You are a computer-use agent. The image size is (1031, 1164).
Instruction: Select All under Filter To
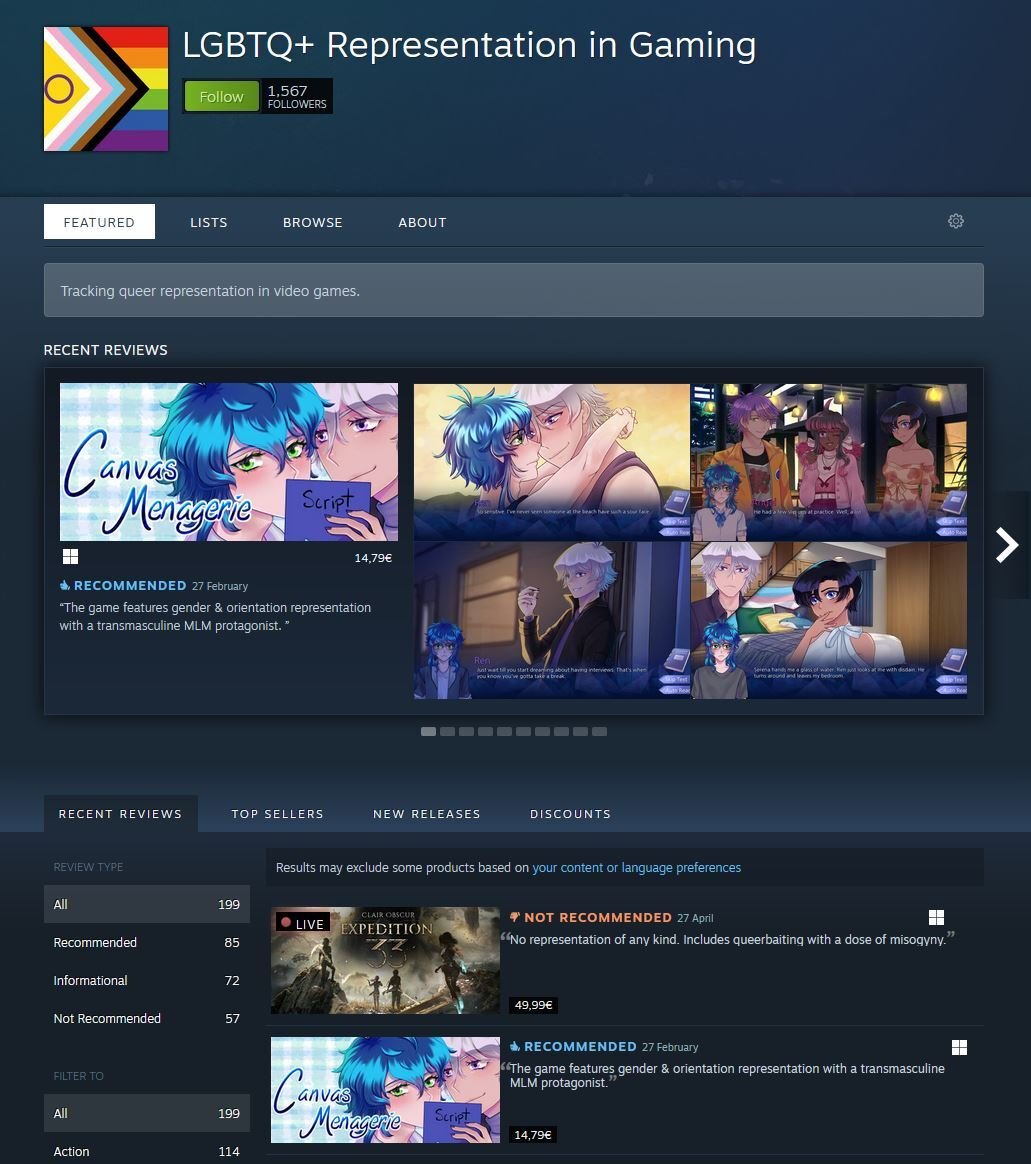coord(147,1113)
